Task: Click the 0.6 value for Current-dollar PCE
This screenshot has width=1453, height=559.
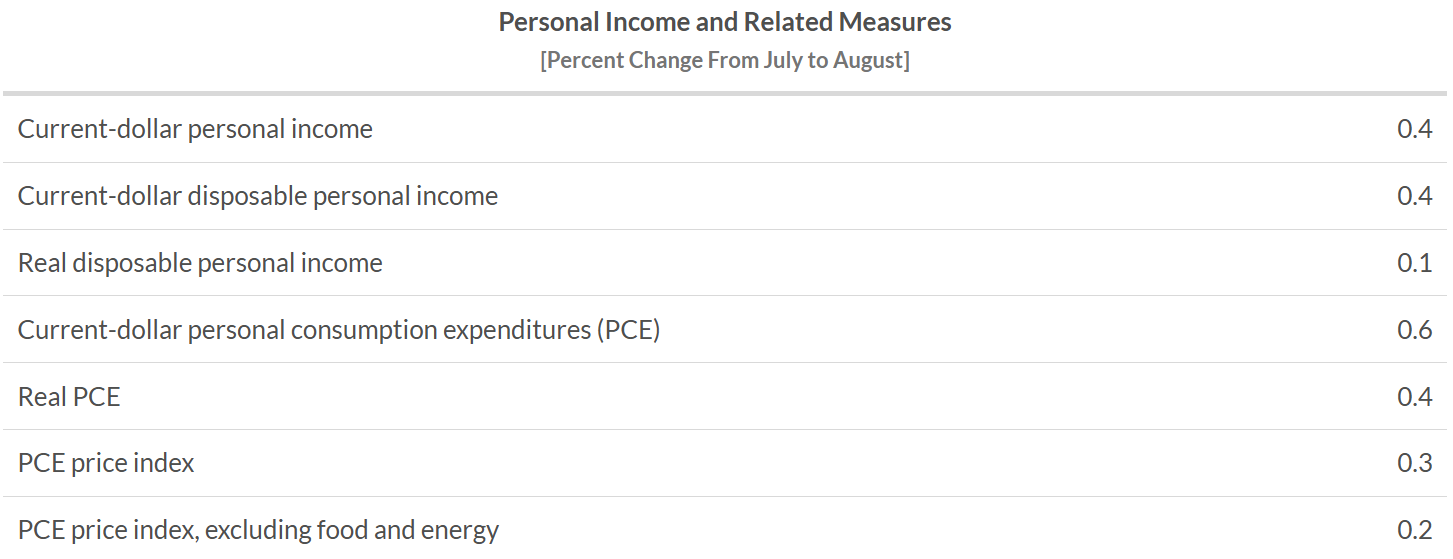Action: (1414, 330)
